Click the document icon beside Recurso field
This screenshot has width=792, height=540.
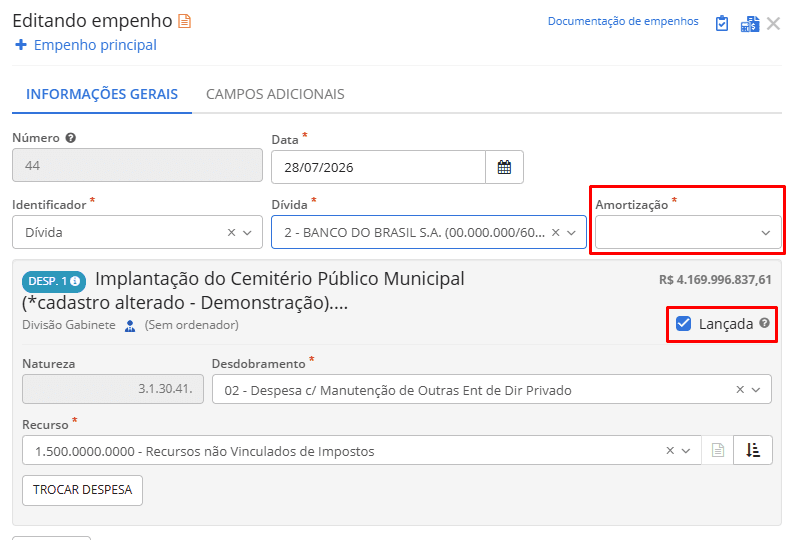(x=718, y=450)
